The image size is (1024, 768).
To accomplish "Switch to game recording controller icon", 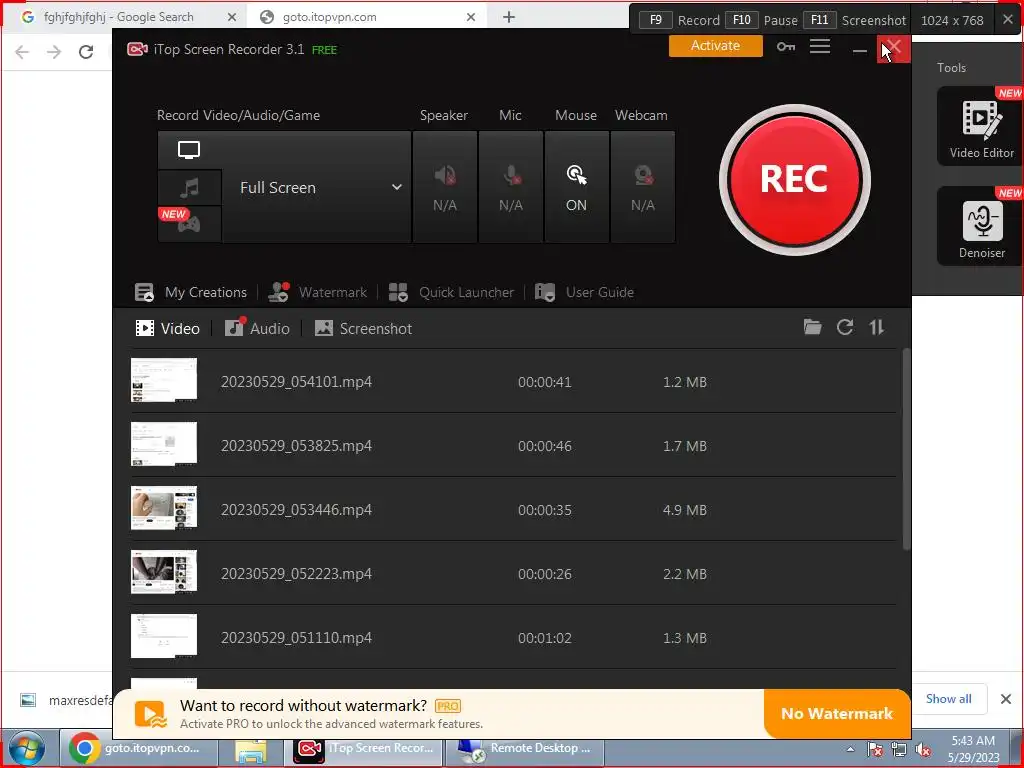I will (189, 225).
